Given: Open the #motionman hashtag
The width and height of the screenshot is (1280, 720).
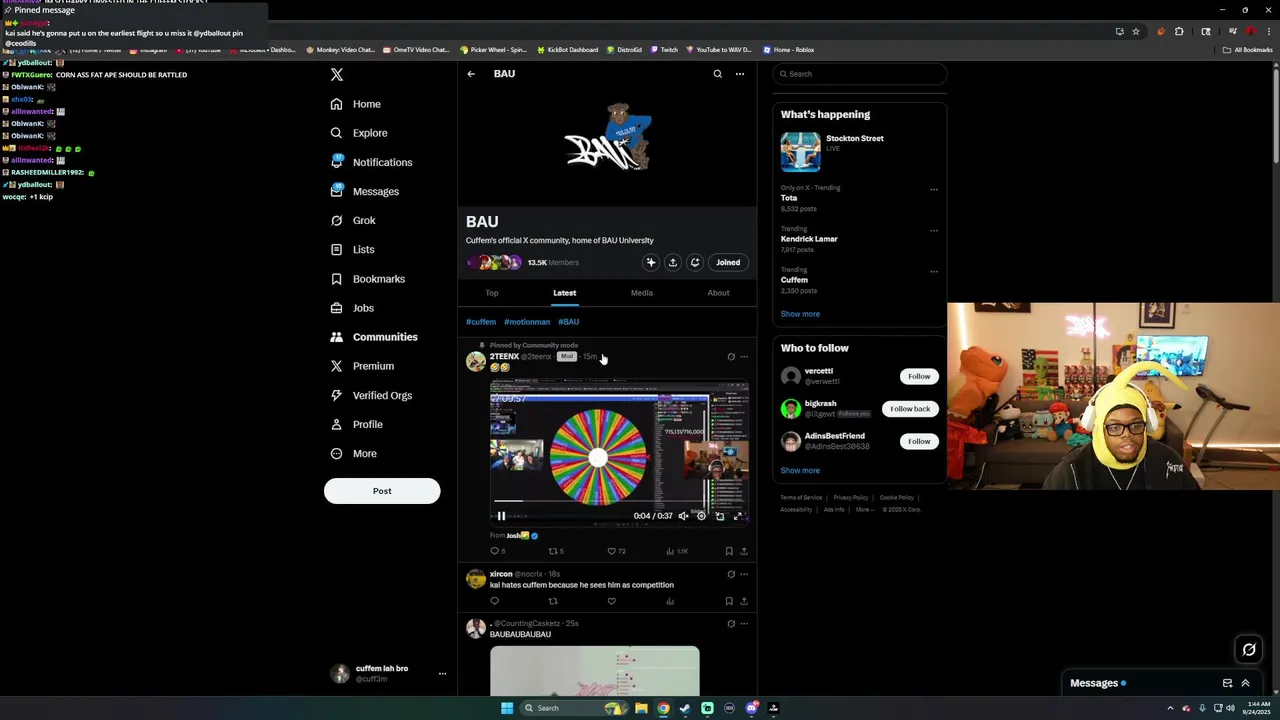Looking at the screenshot, I should click(x=527, y=322).
